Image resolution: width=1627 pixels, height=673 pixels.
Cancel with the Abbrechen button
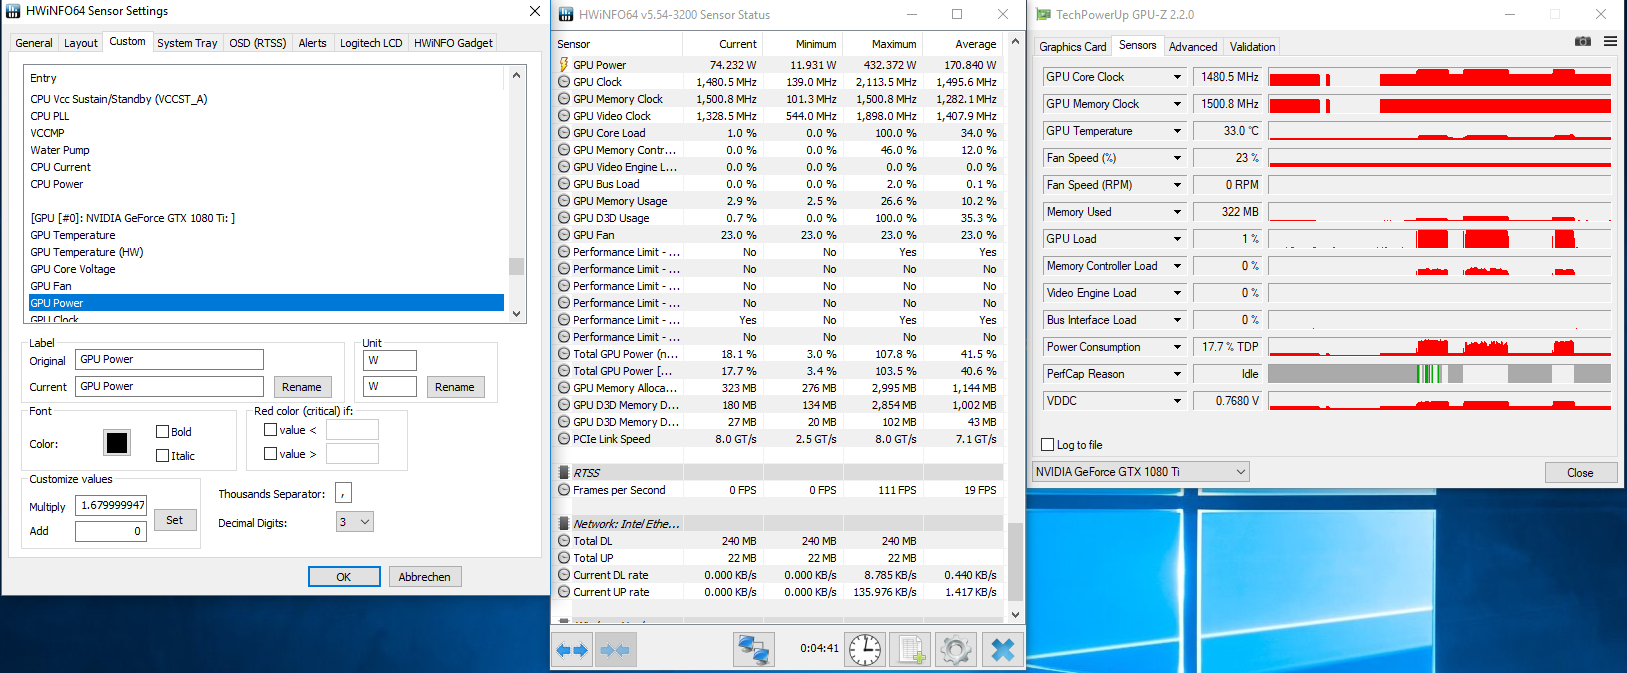pyautogui.click(x=425, y=577)
